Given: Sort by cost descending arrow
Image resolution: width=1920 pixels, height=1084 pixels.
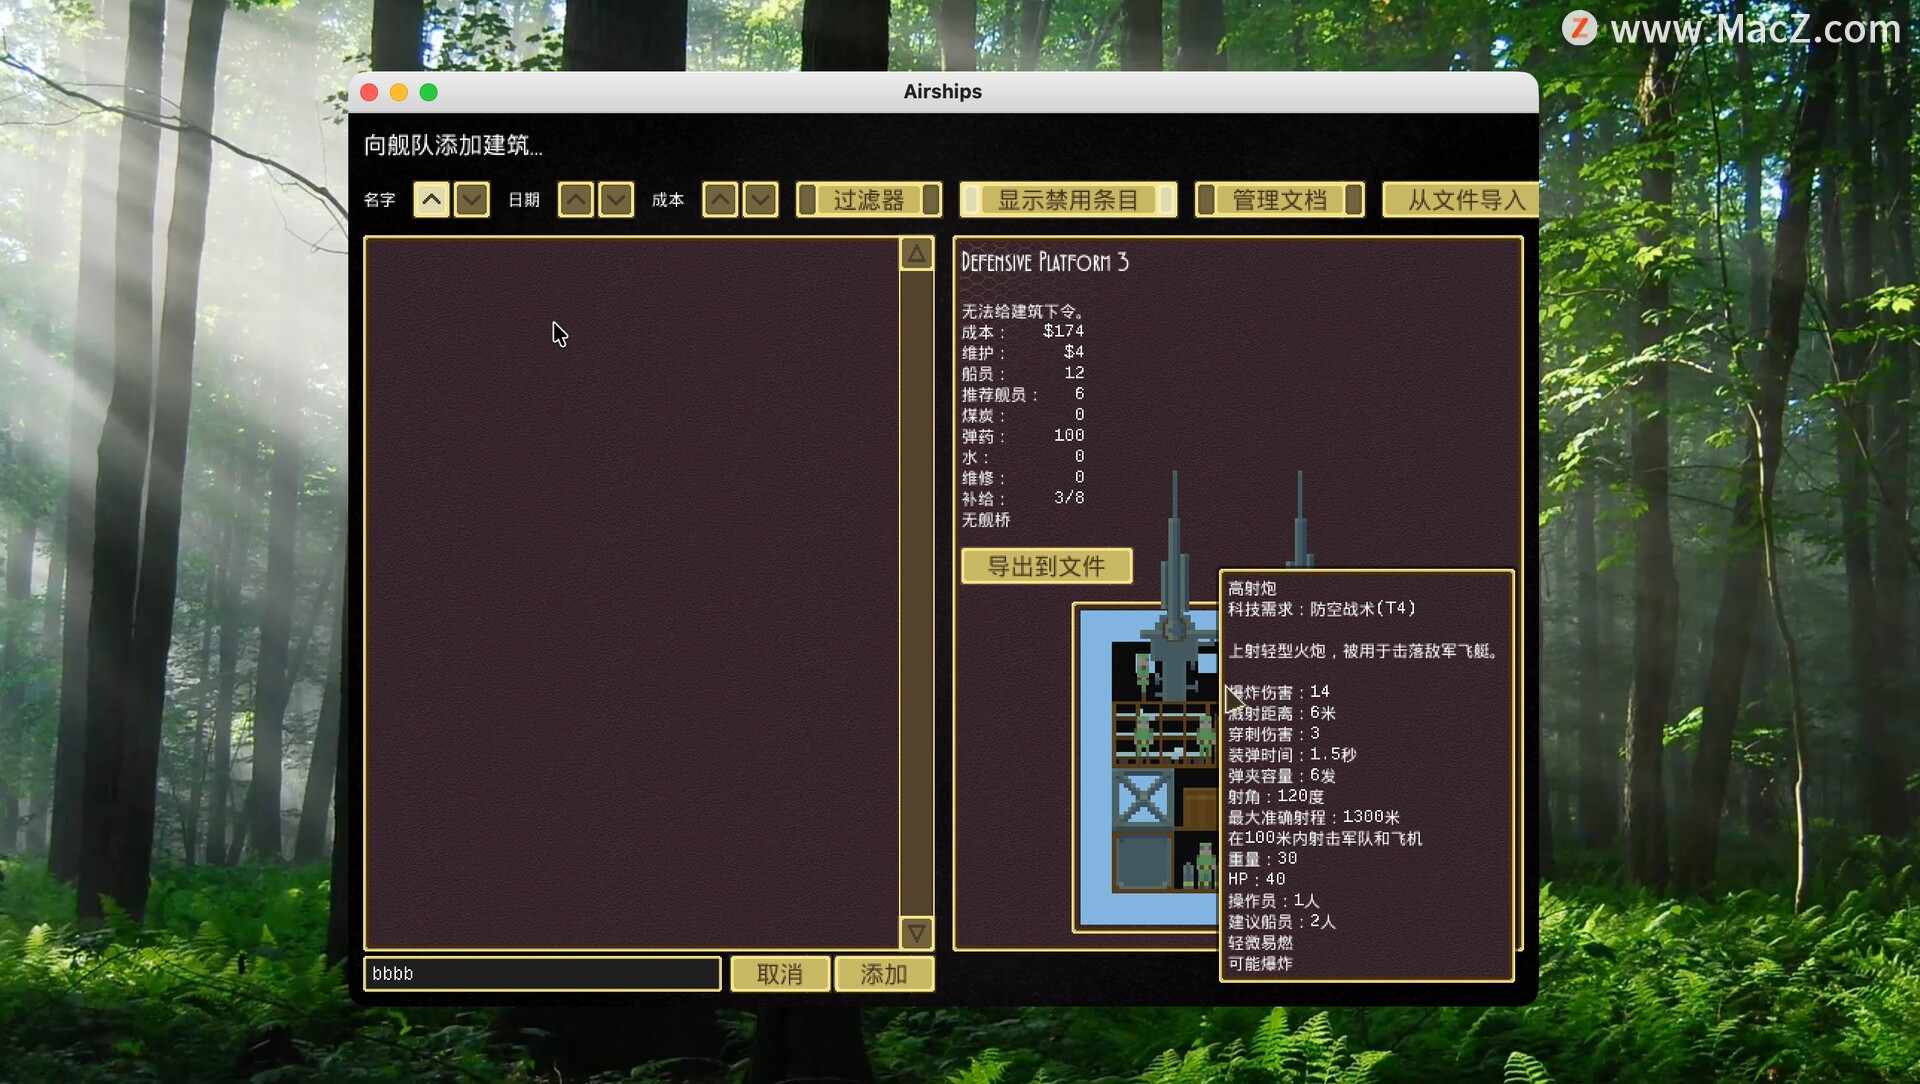Looking at the screenshot, I should (760, 200).
